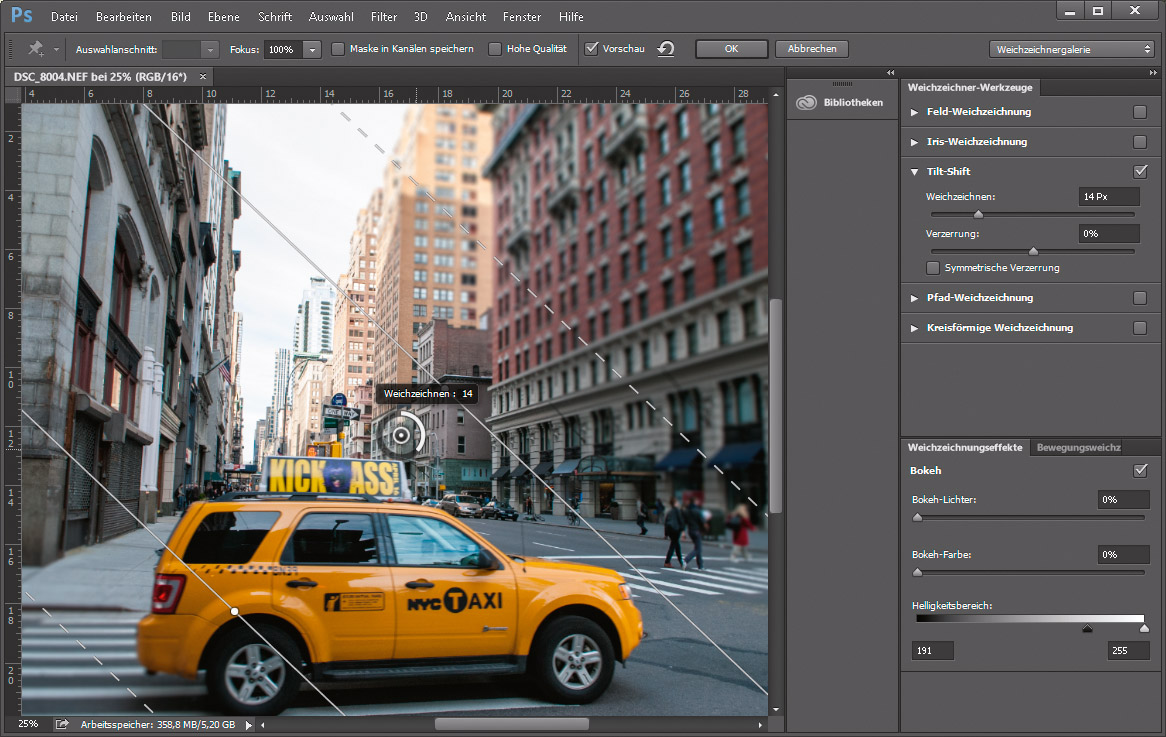Click the tilt-shift center blur pin
Image resolution: width=1166 pixels, height=737 pixels.
click(402, 435)
